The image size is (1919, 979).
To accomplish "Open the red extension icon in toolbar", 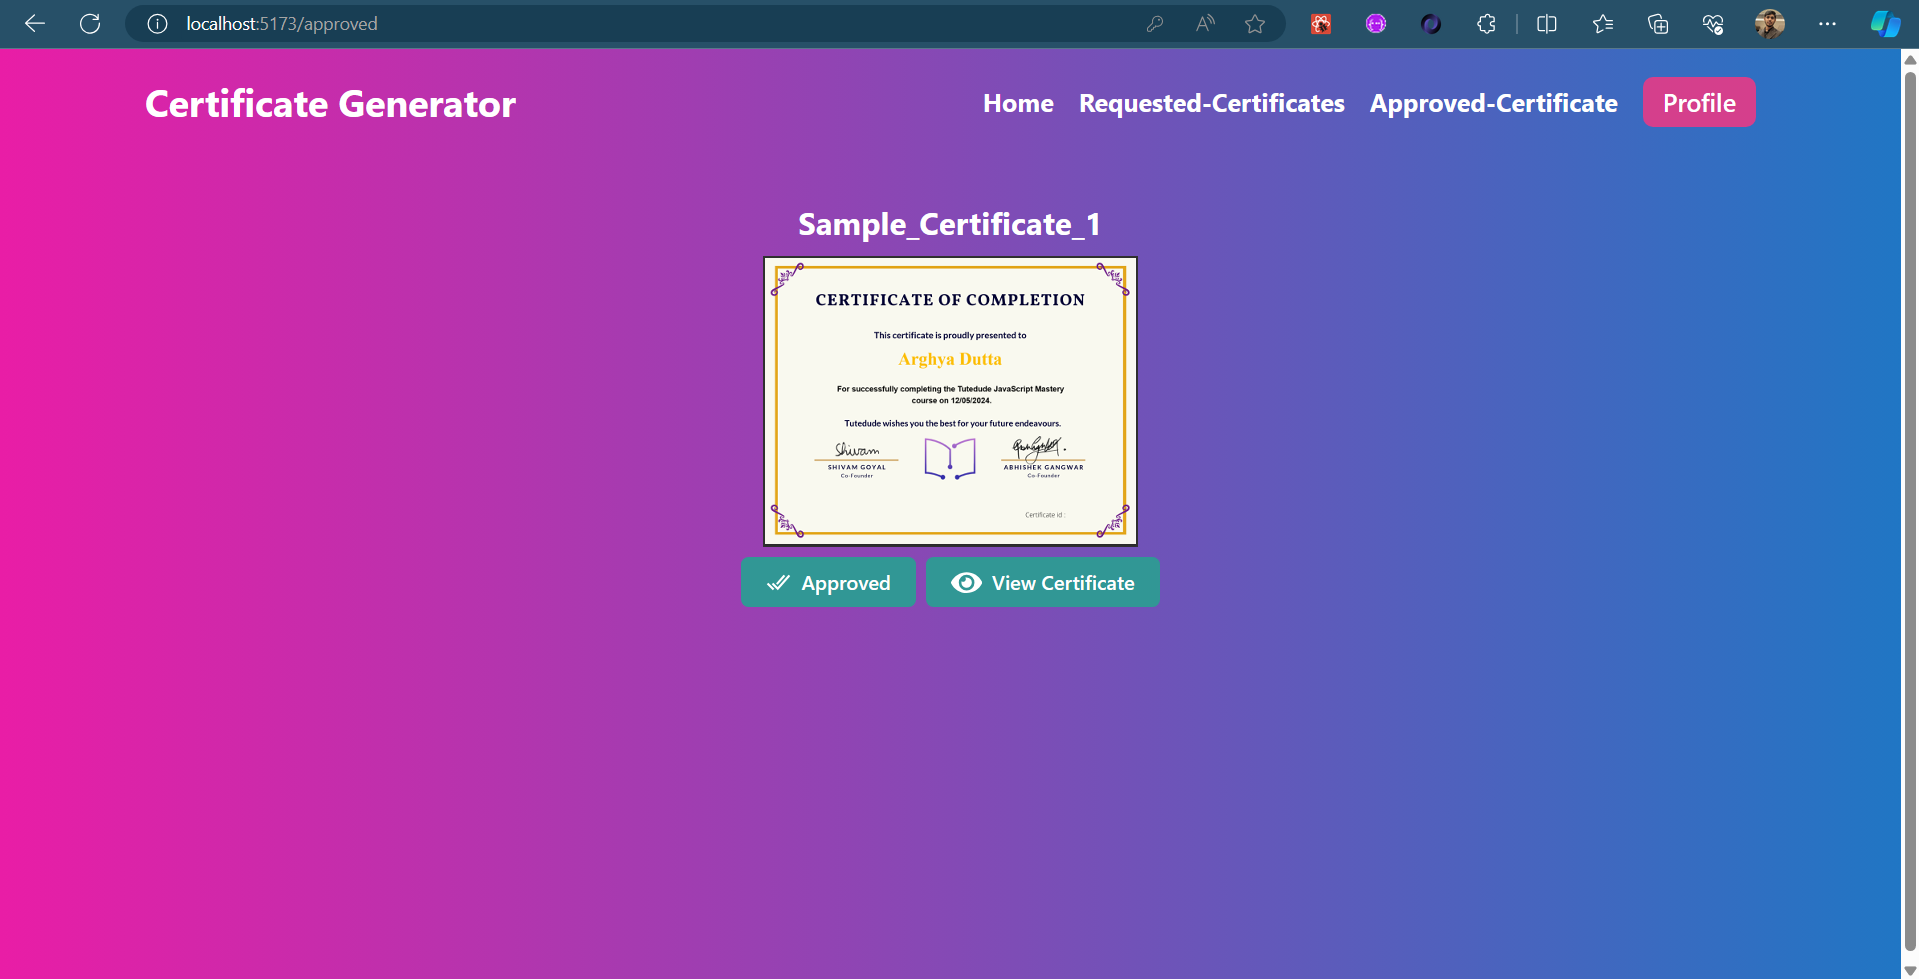I will click(x=1321, y=24).
